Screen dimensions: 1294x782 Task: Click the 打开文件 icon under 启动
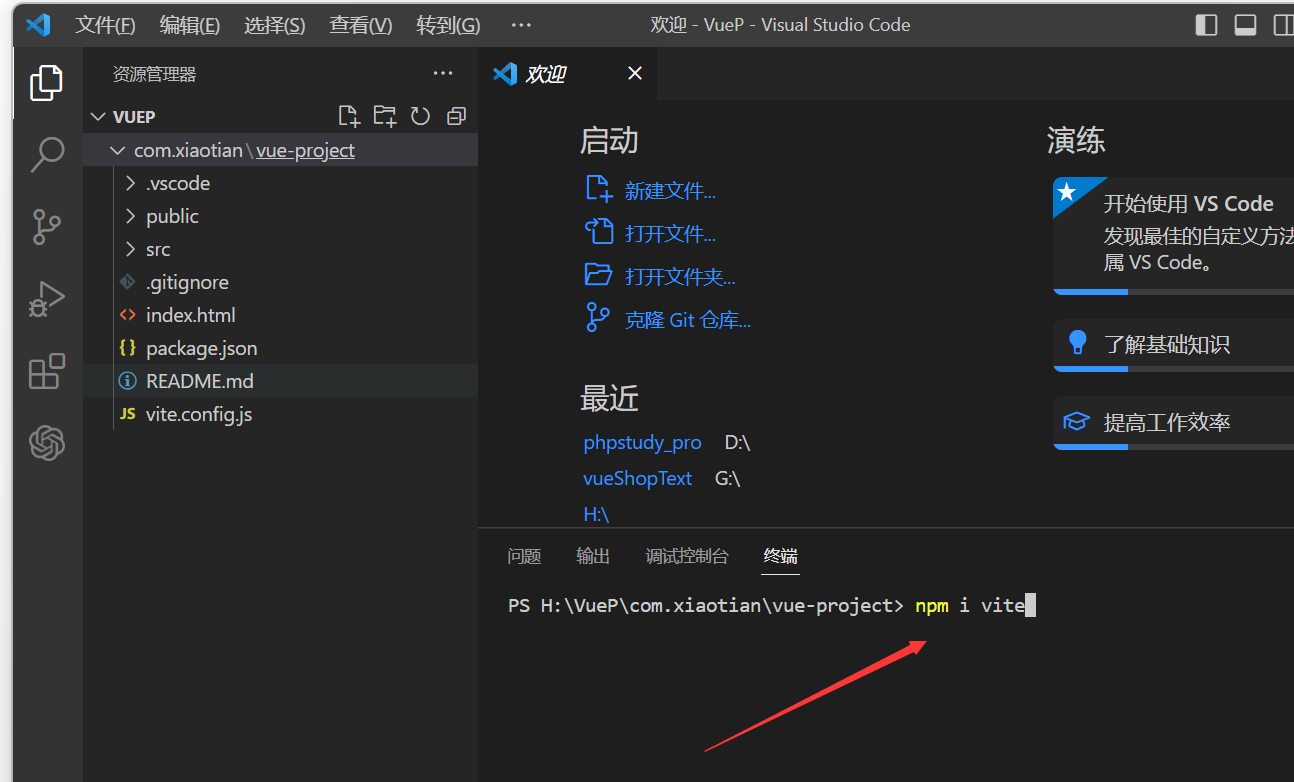(598, 232)
